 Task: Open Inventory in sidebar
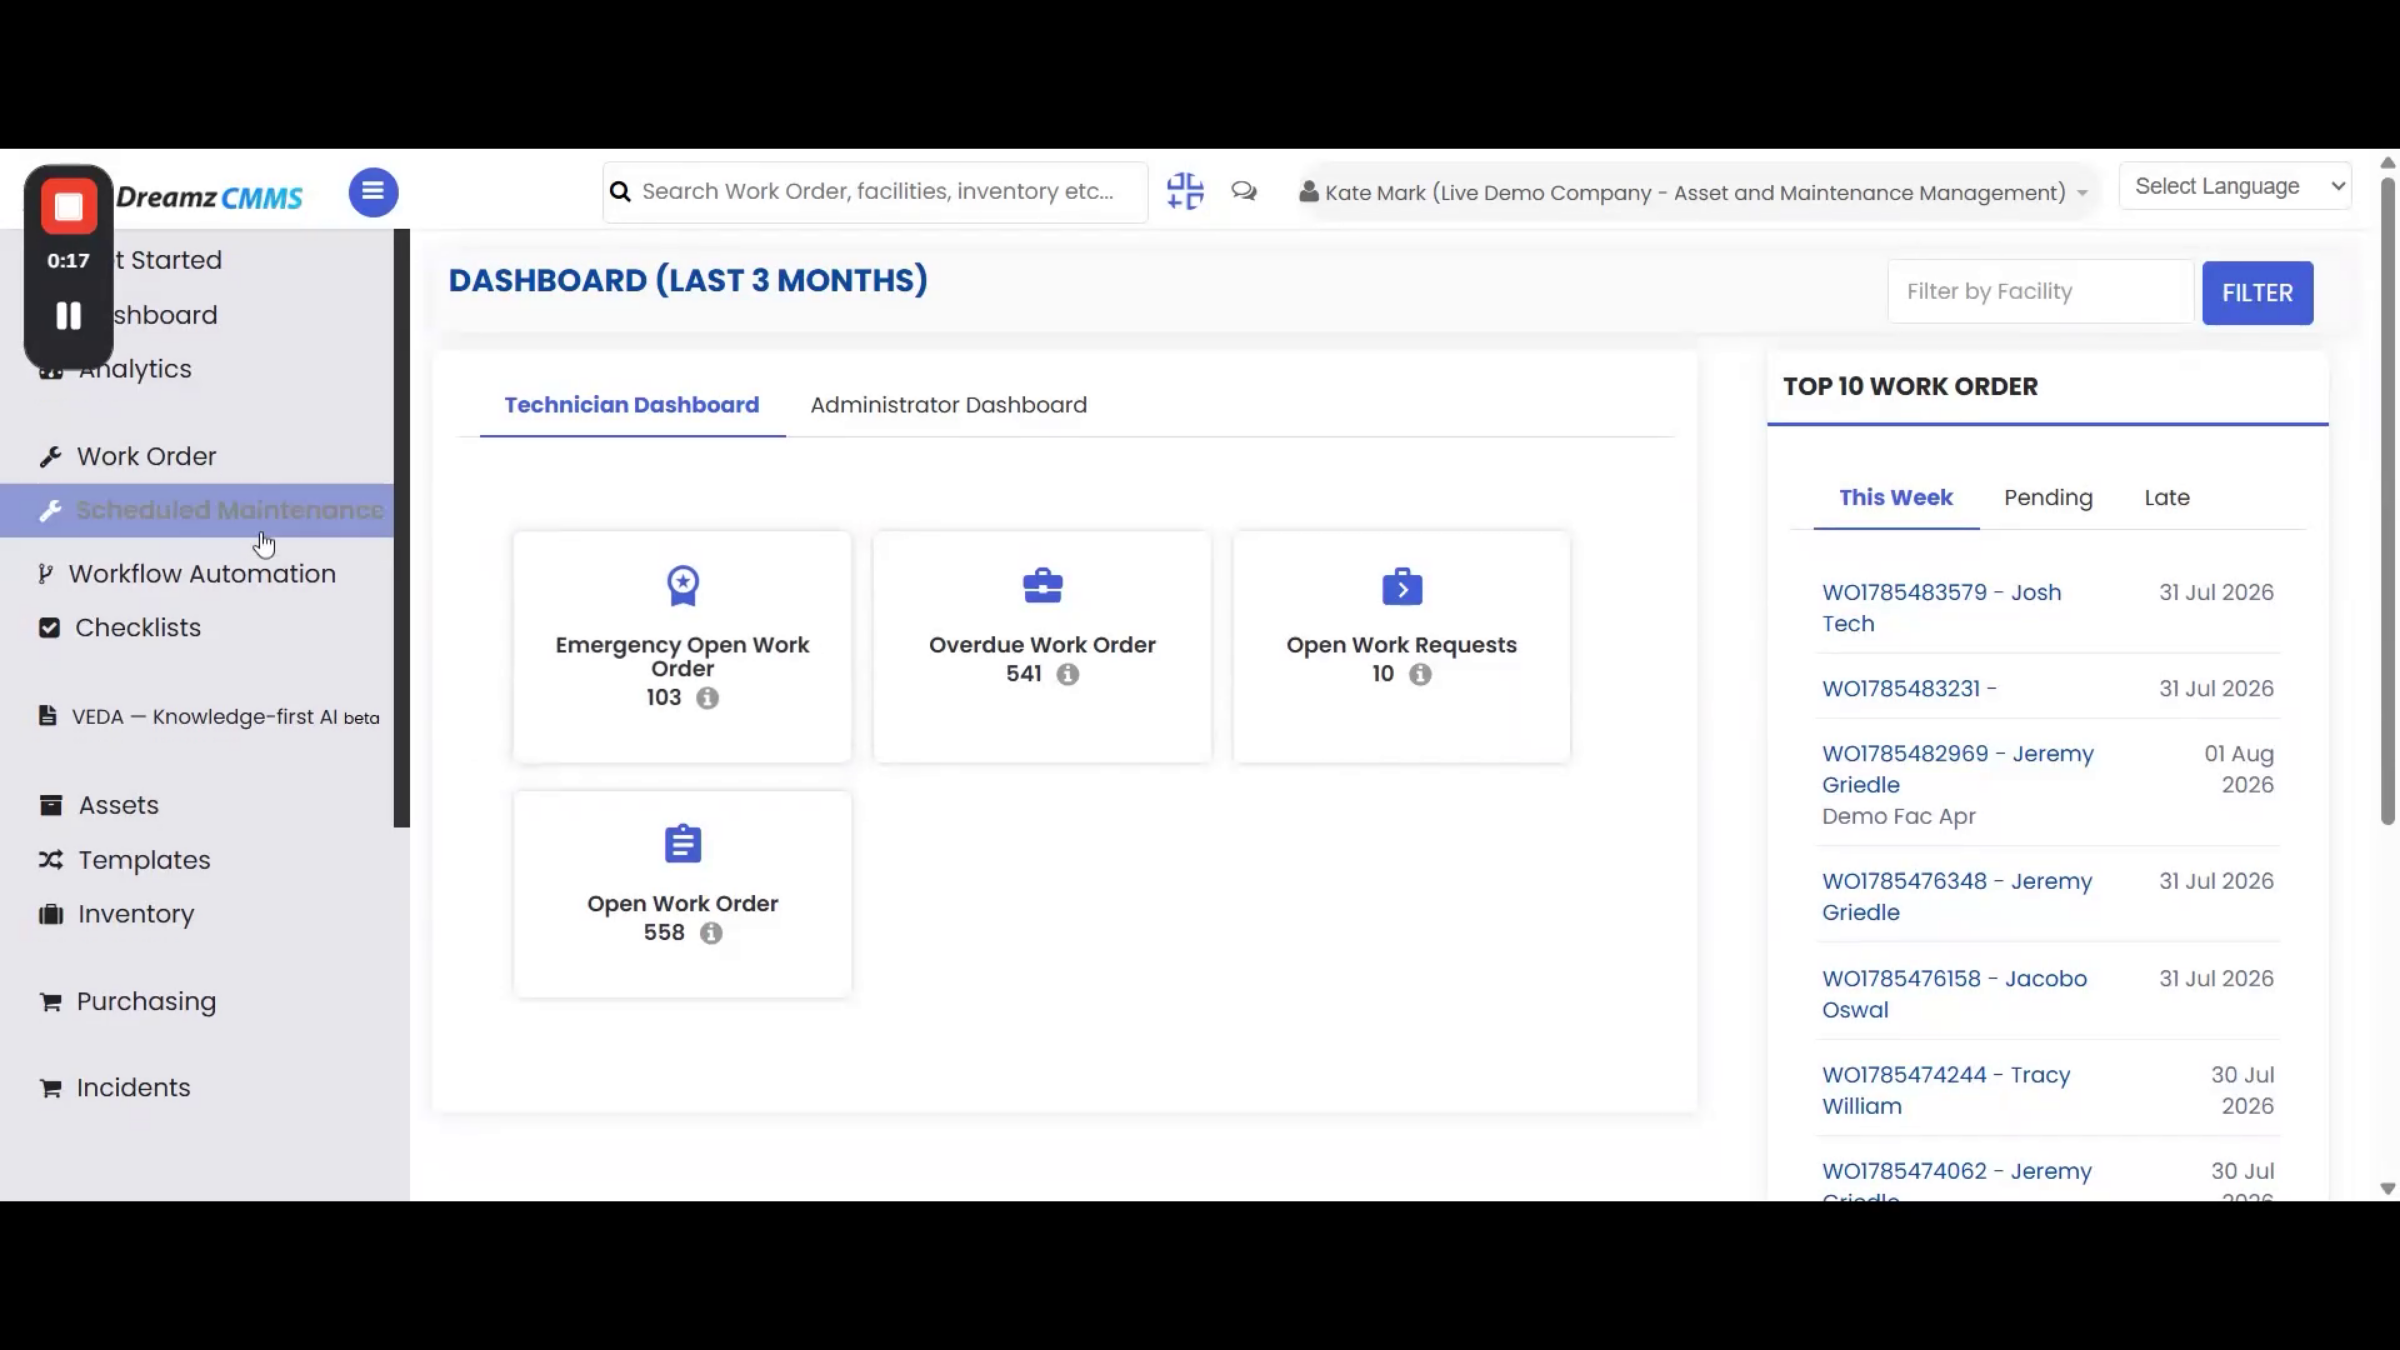tap(136, 914)
